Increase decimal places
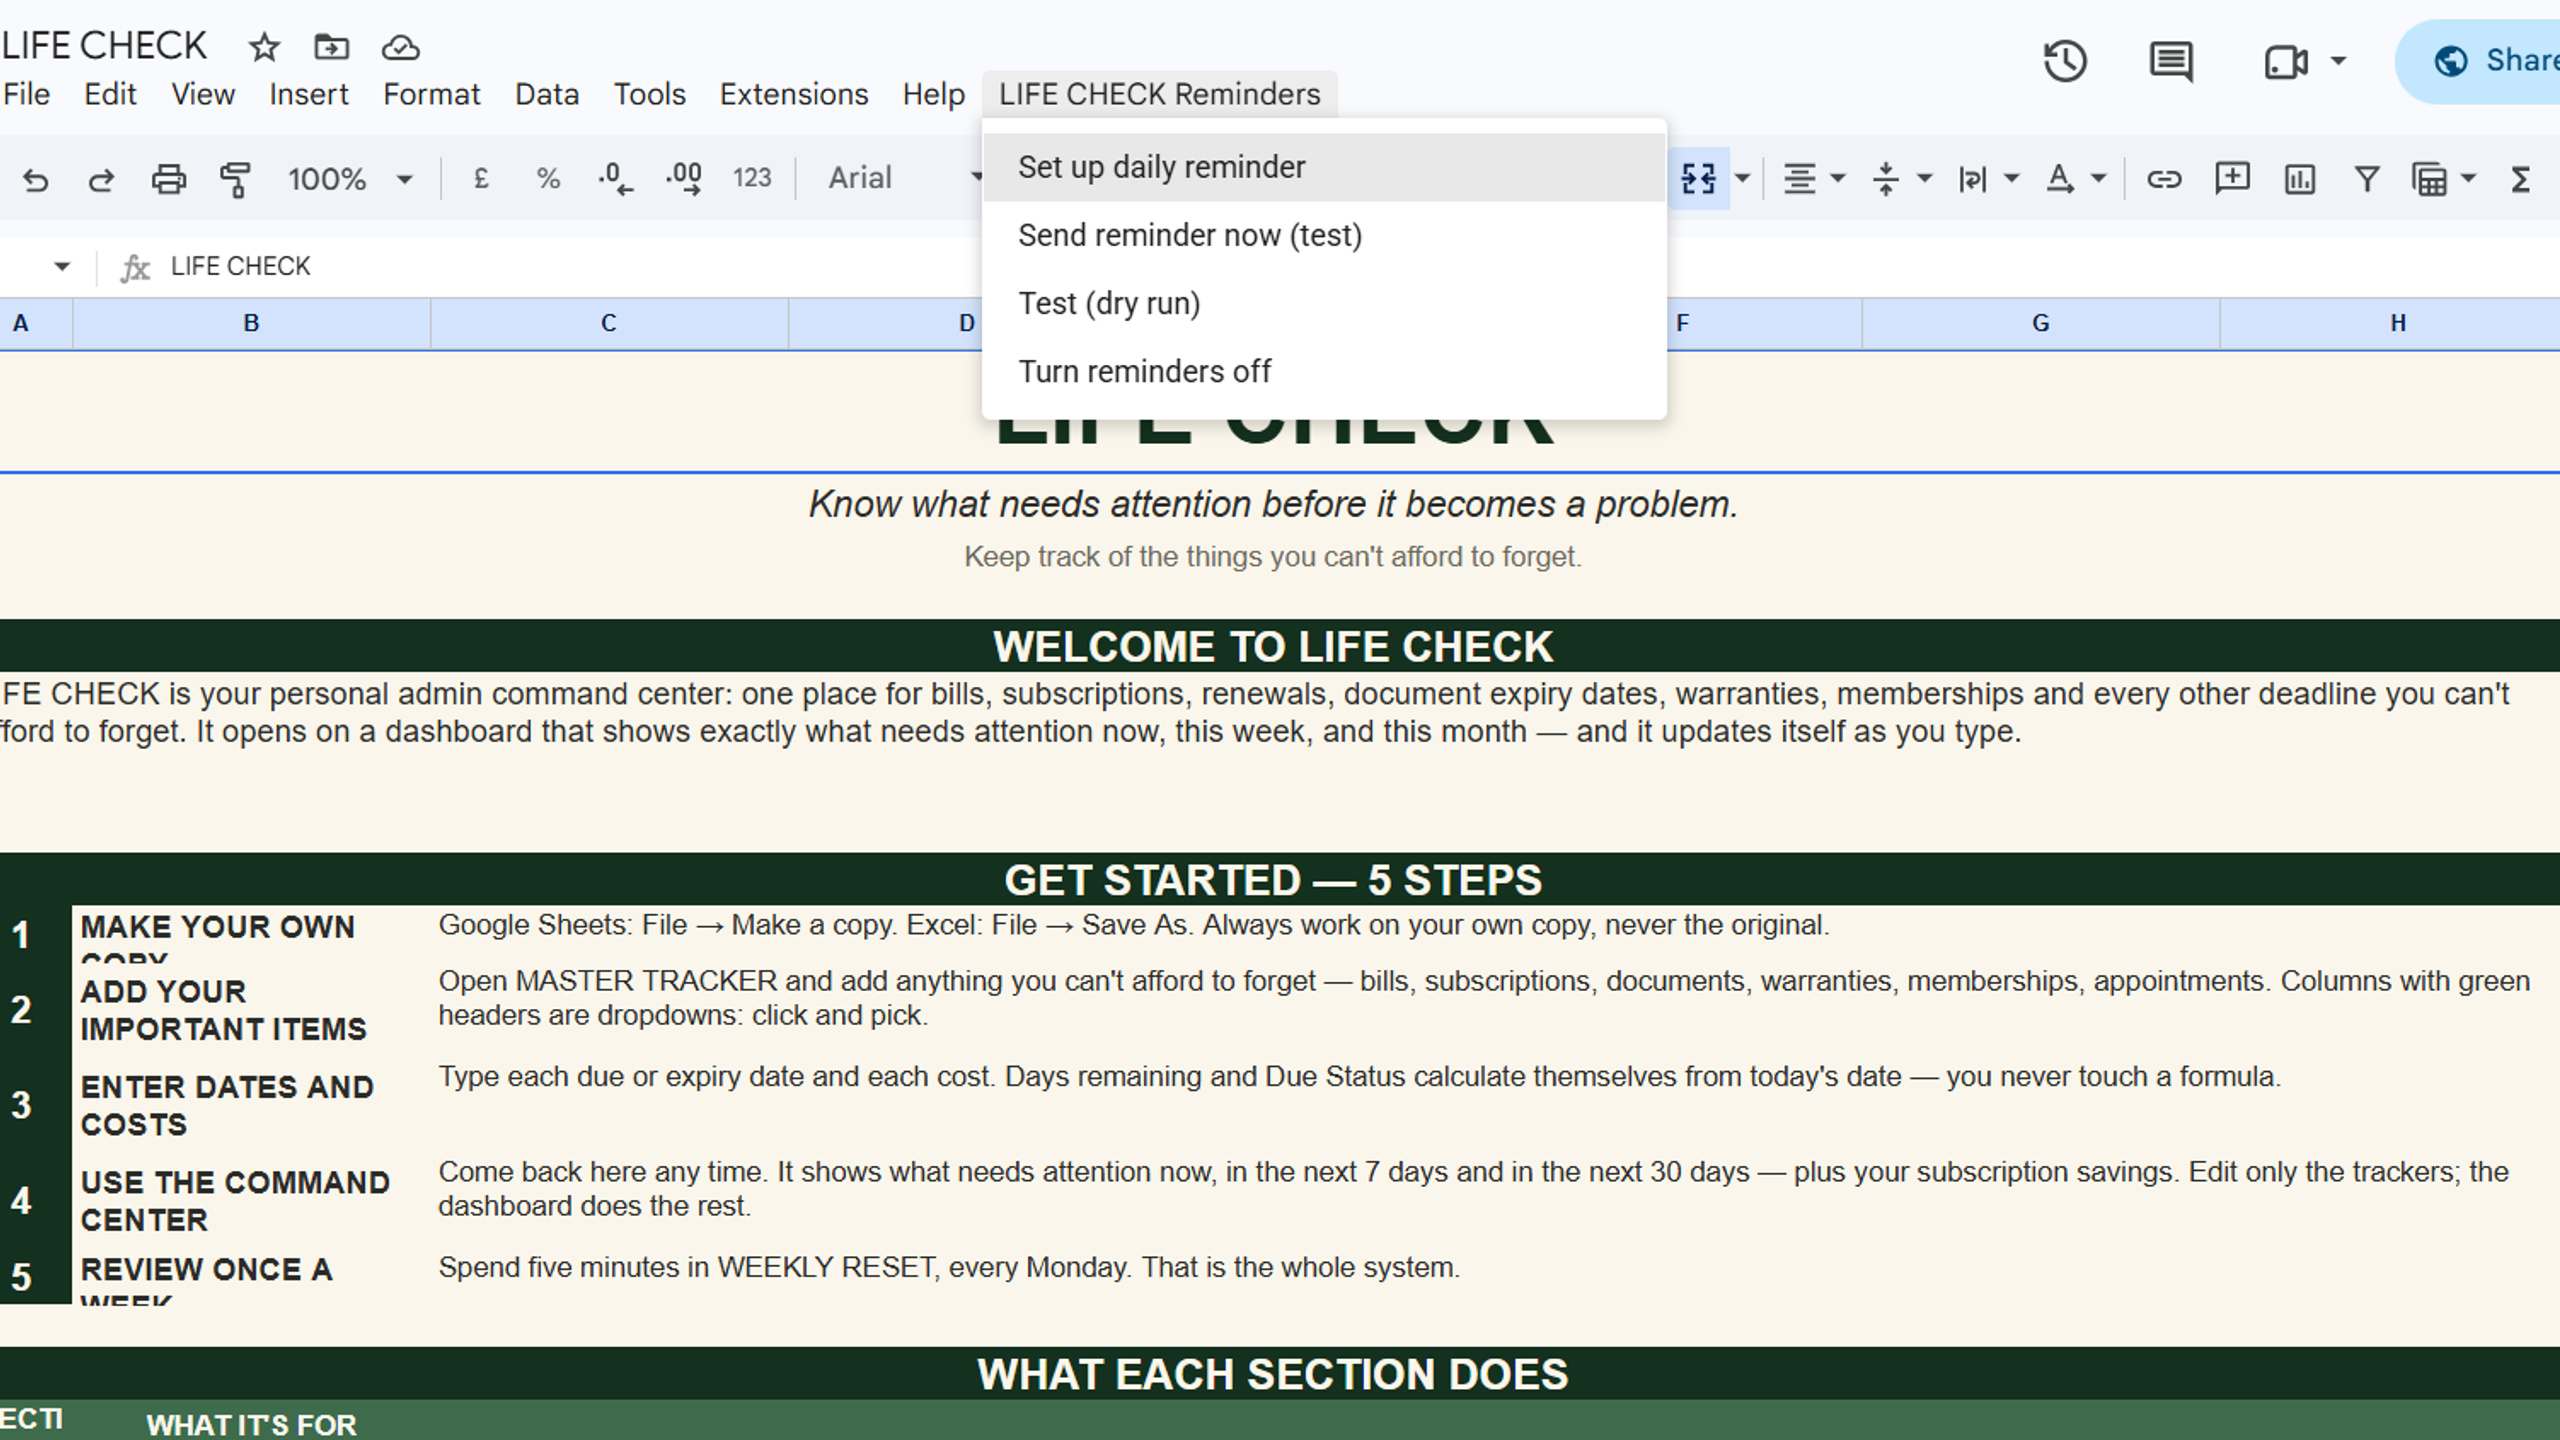Screen dimensions: 2560x1440 pyautogui.click(x=684, y=179)
